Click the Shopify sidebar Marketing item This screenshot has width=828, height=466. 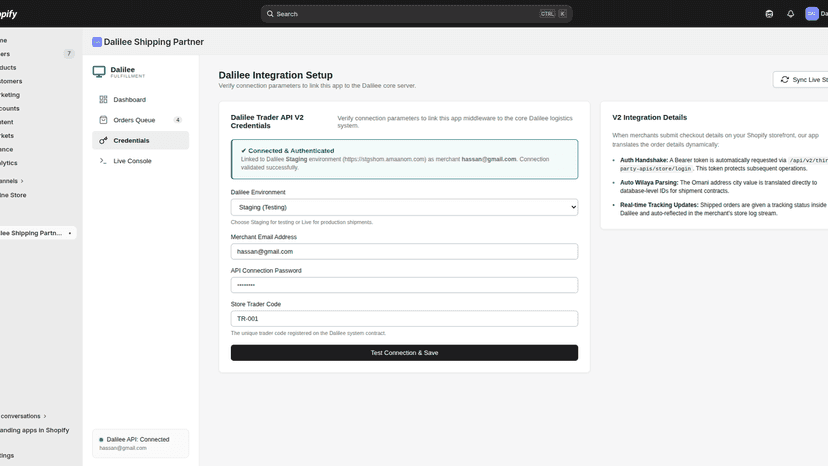point(10,95)
